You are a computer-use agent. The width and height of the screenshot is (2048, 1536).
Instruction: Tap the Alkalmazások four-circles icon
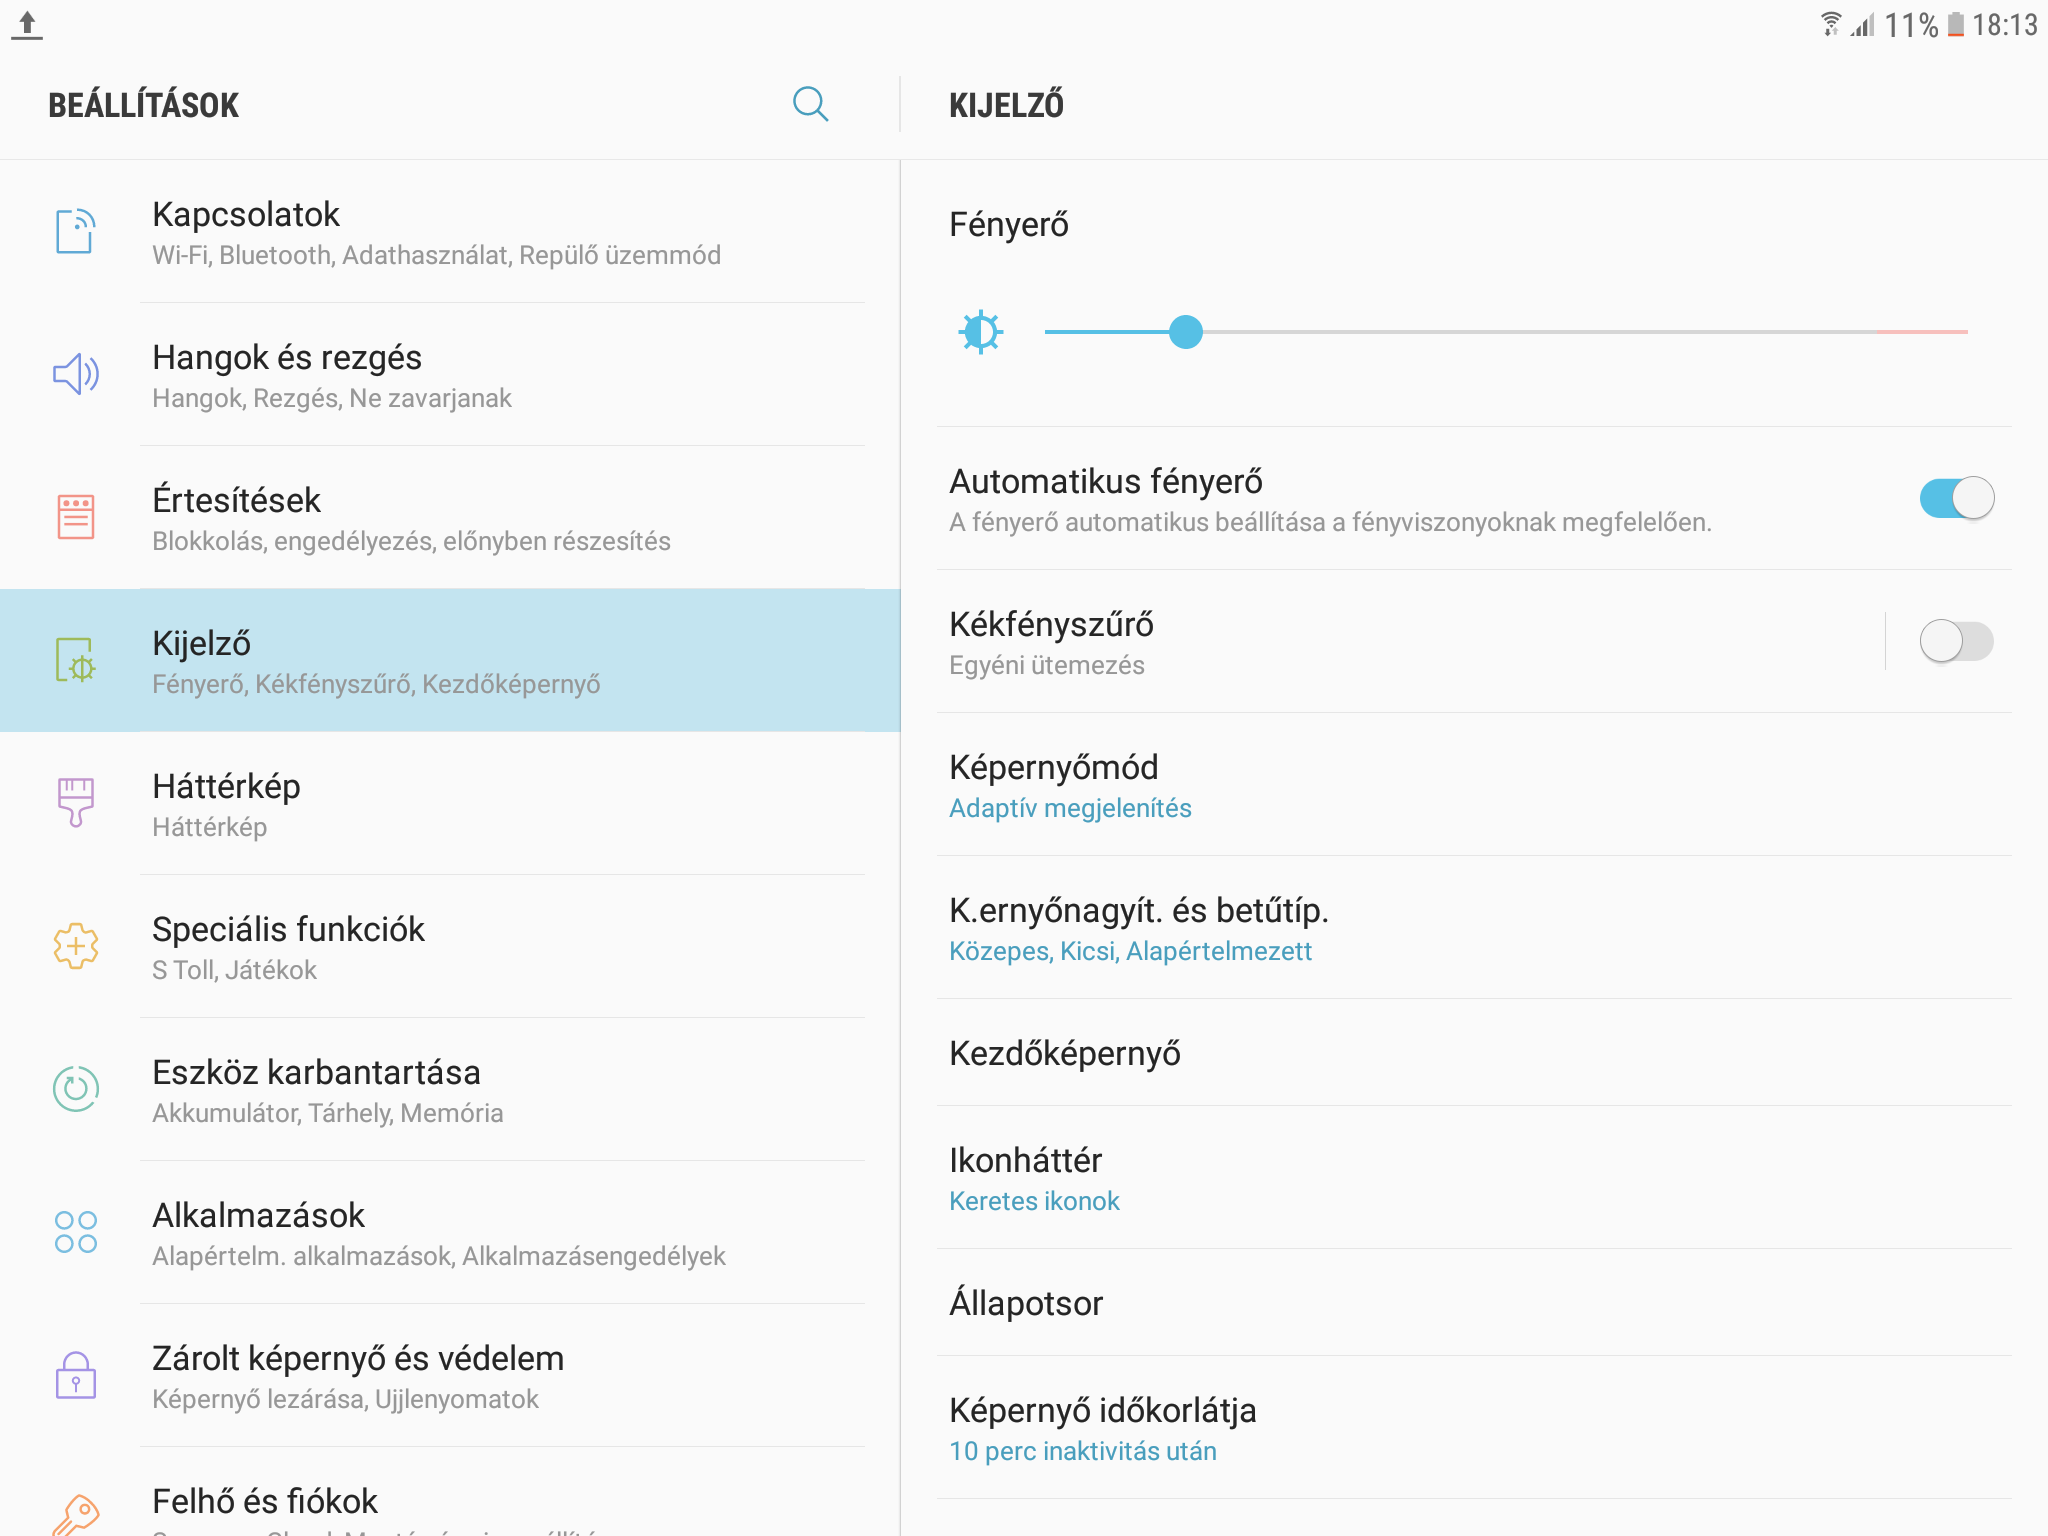click(76, 1232)
